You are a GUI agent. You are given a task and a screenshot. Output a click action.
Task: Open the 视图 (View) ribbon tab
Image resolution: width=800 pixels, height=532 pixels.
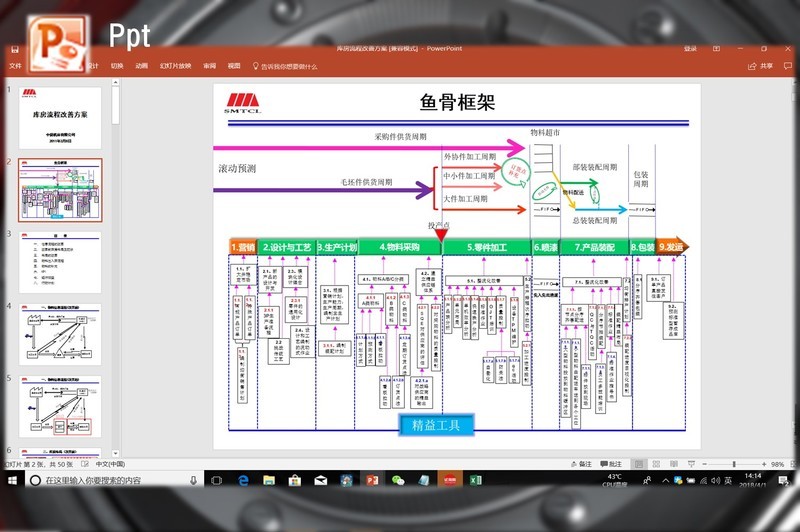coord(234,66)
